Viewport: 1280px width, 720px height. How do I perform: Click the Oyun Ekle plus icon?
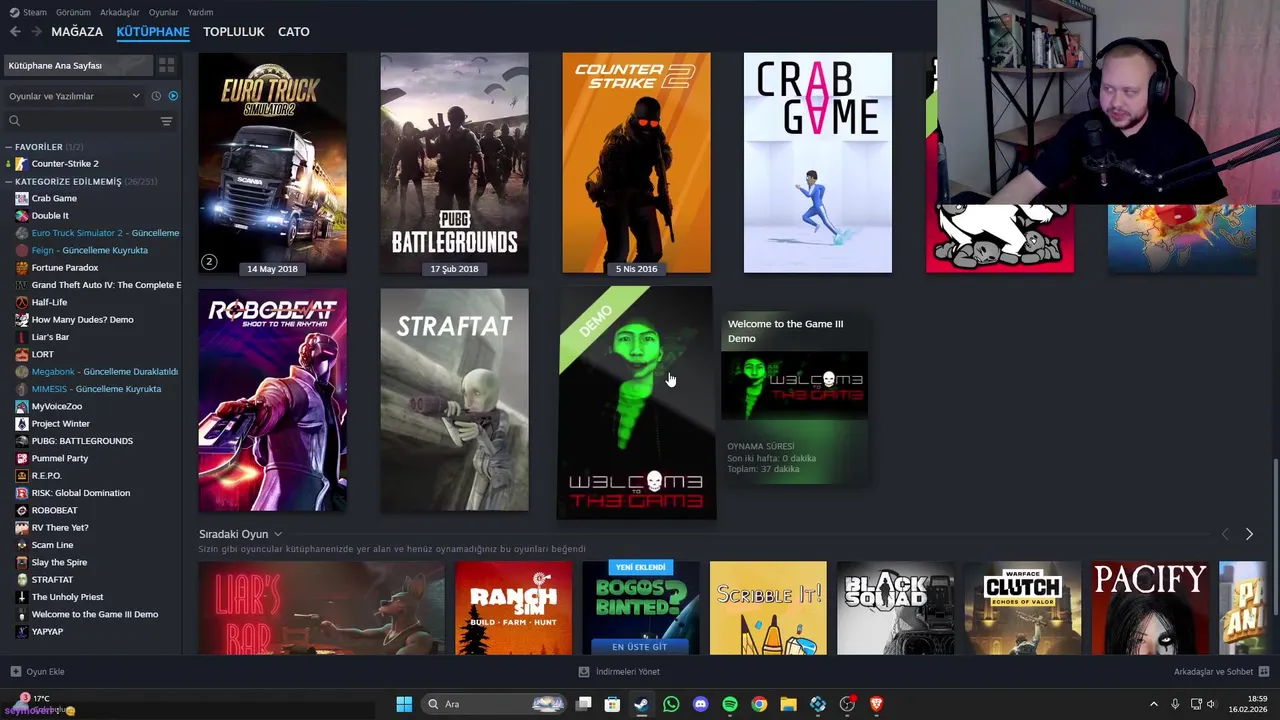(15, 672)
